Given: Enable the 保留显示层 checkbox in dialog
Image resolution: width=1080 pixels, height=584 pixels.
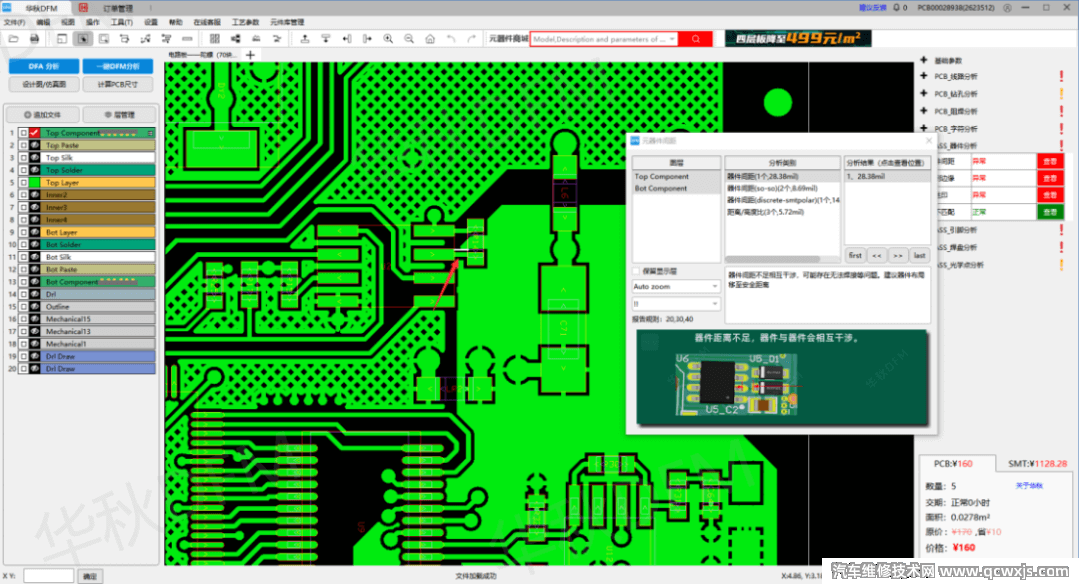Looking at the screenshot, I should (x=636, y=270).
